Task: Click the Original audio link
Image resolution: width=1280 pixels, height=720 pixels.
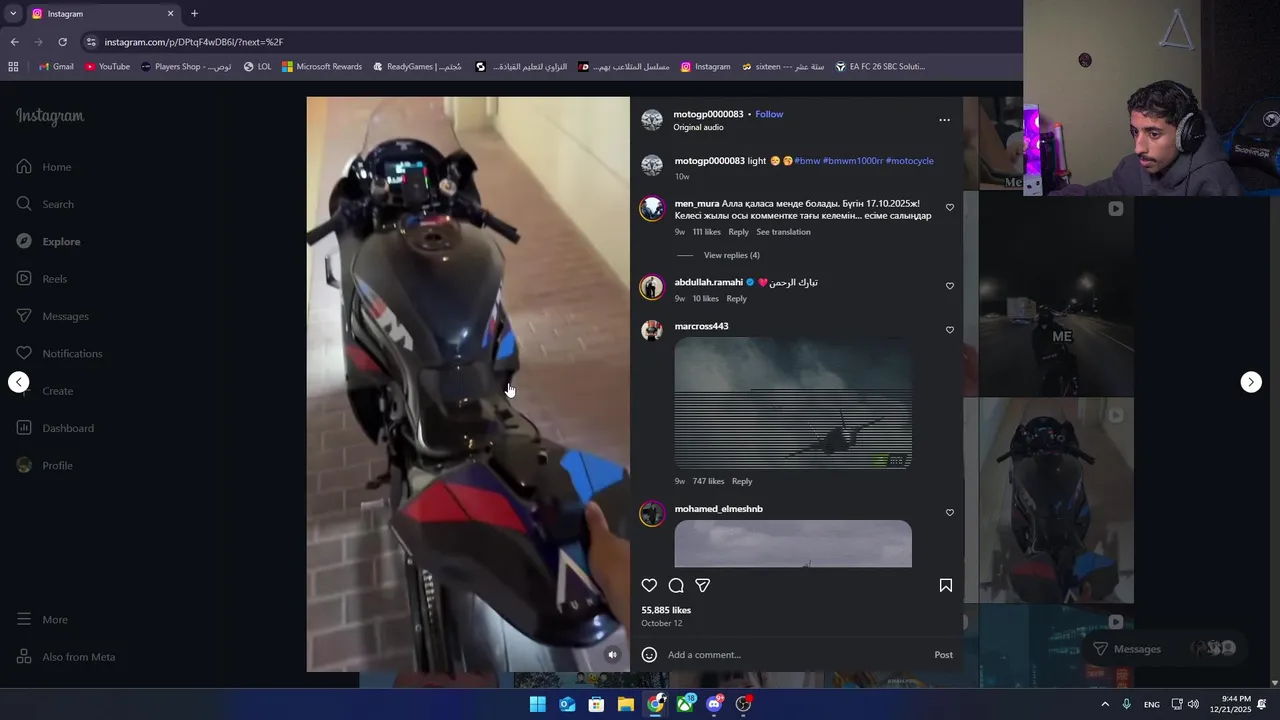Action: point(698,127)
